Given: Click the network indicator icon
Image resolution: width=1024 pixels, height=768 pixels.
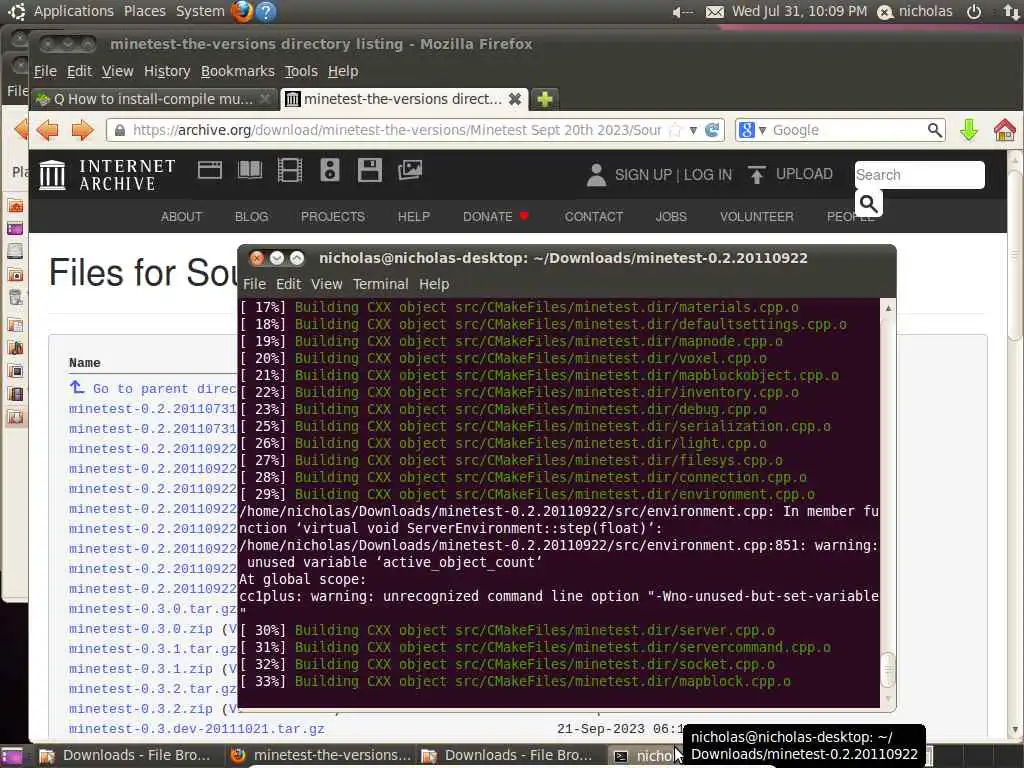Looking at the screenshot, I should pos(1011,12).
